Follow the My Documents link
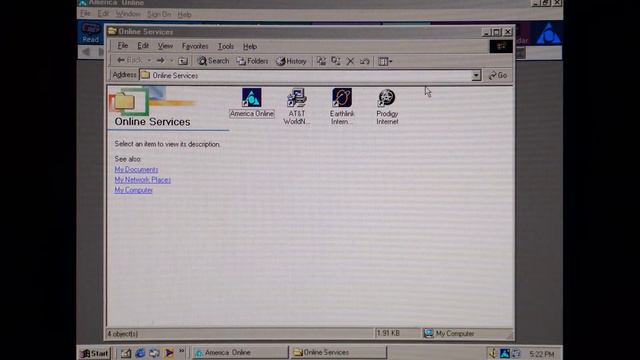 [x=136, y=169]
